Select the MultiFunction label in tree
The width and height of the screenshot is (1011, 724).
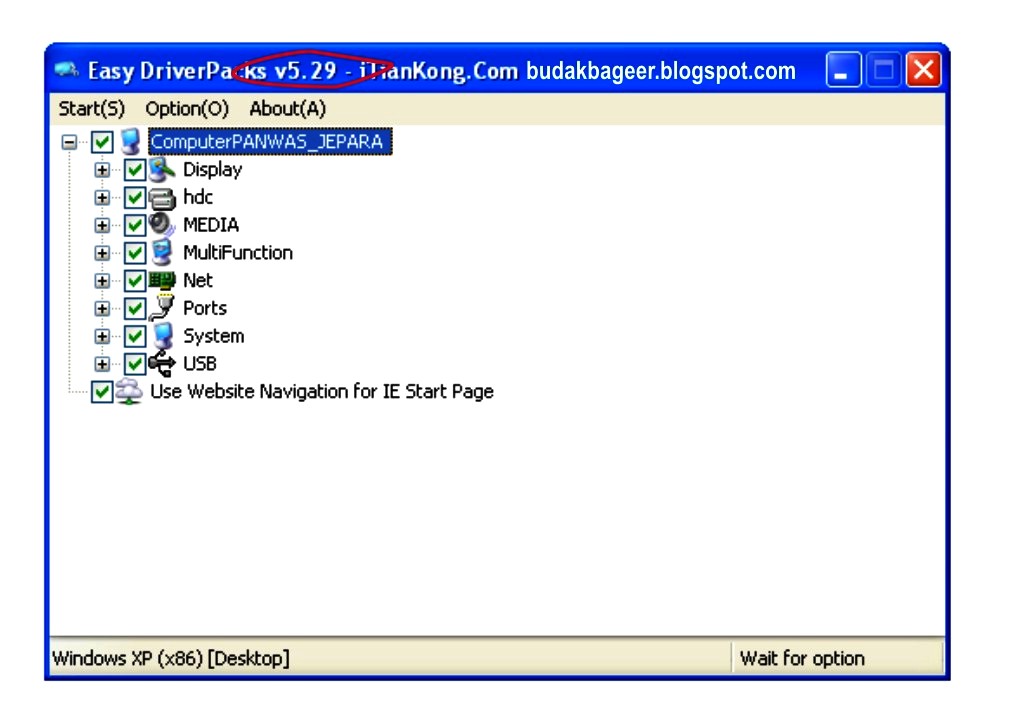(x=238, y=252)
